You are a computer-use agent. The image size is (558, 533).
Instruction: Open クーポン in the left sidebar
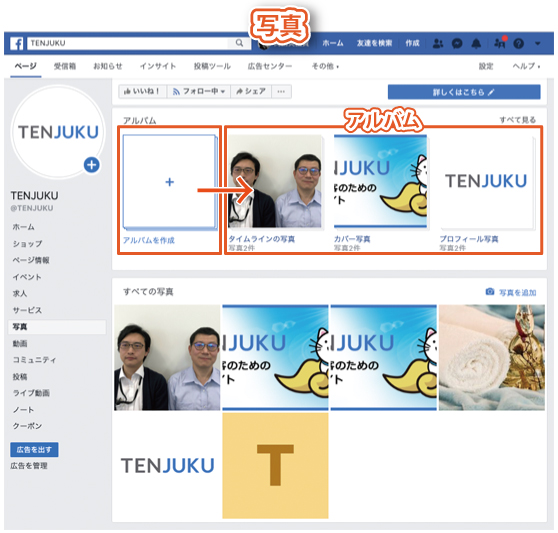(27, 426)
